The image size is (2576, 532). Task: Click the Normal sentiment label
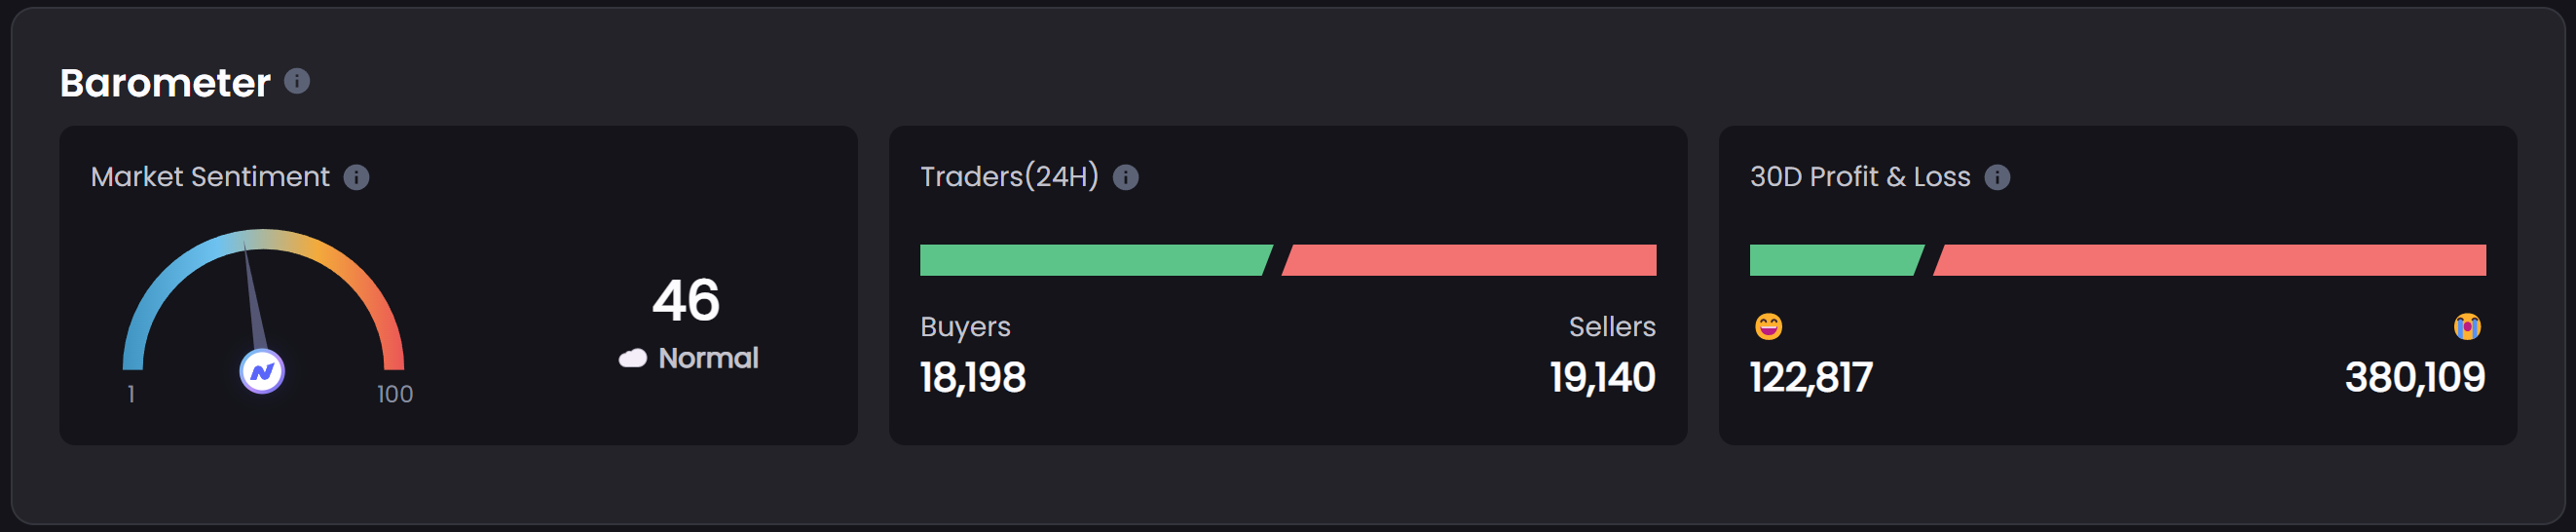[x=708, y=358]
